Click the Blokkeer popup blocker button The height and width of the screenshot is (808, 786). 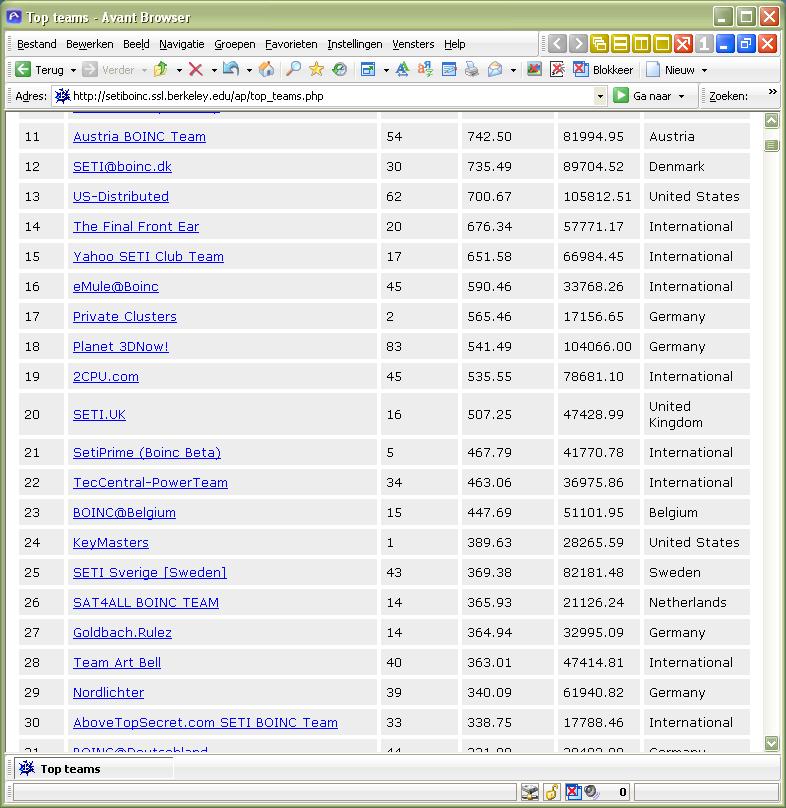coord(603,70)
